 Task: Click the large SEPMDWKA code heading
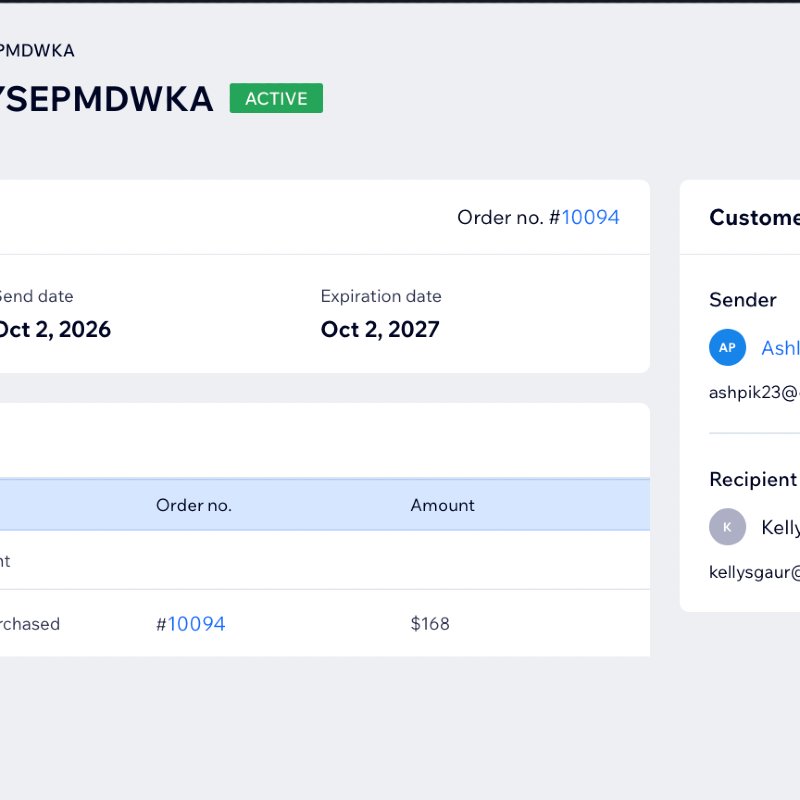(106, 98)
